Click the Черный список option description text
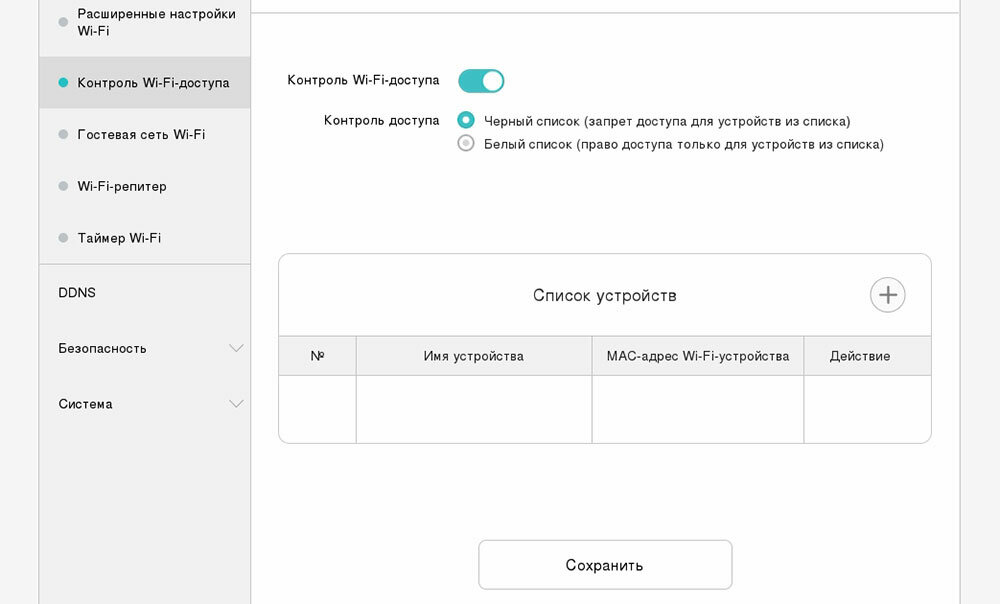Screen dimensions: 1000x604 click(x=667, y=121)
